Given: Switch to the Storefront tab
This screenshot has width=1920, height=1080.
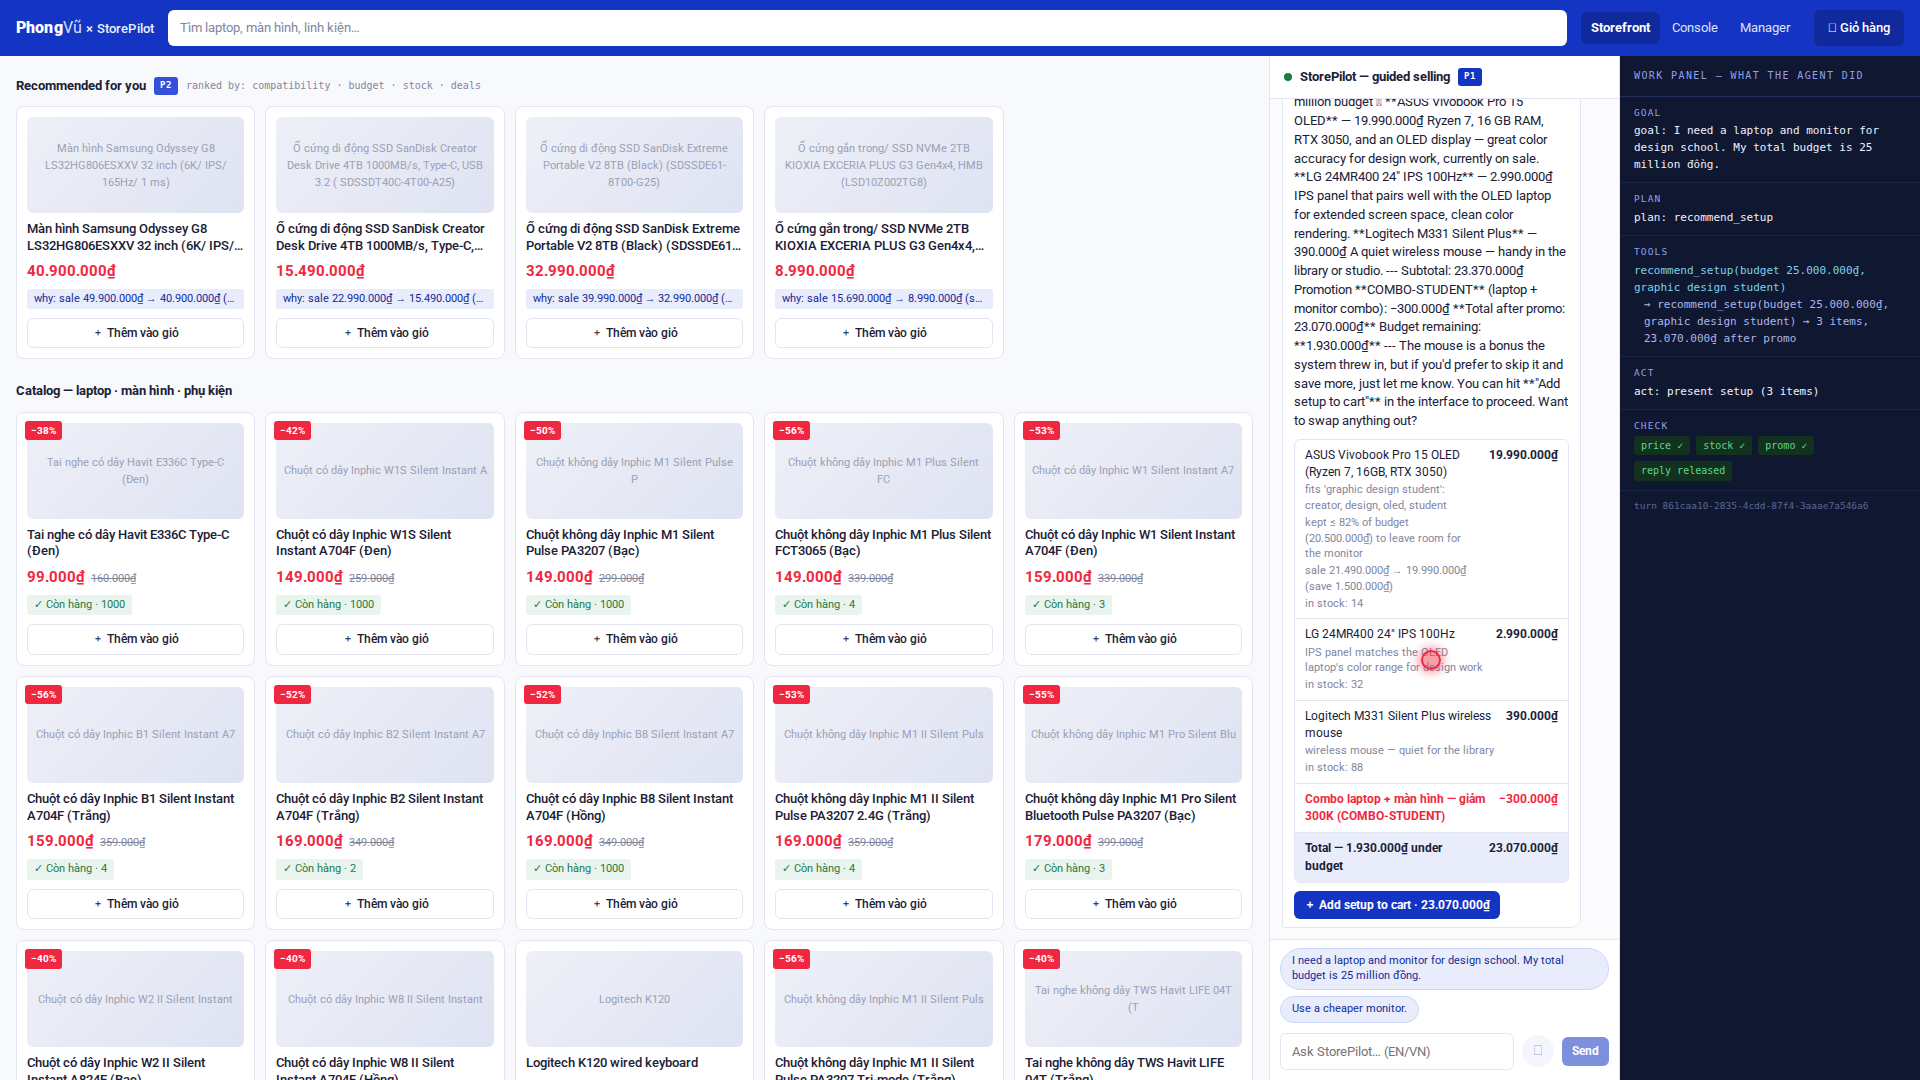Looking at the screenshot, I should click(x=1620, y=28).
